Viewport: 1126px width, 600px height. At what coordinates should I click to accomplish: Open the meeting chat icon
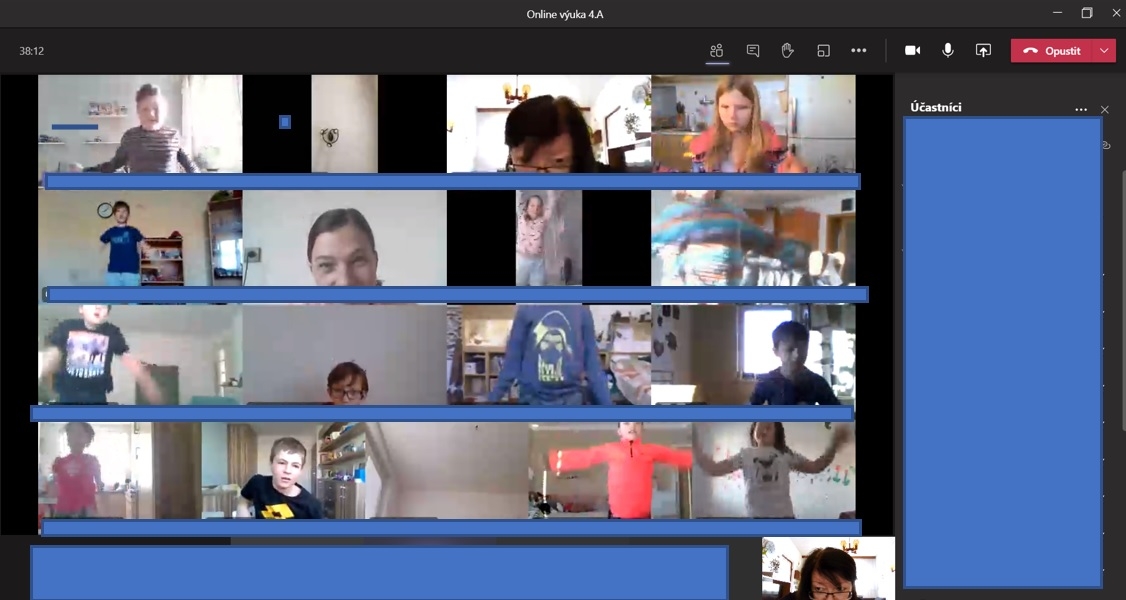click(753, 50)
